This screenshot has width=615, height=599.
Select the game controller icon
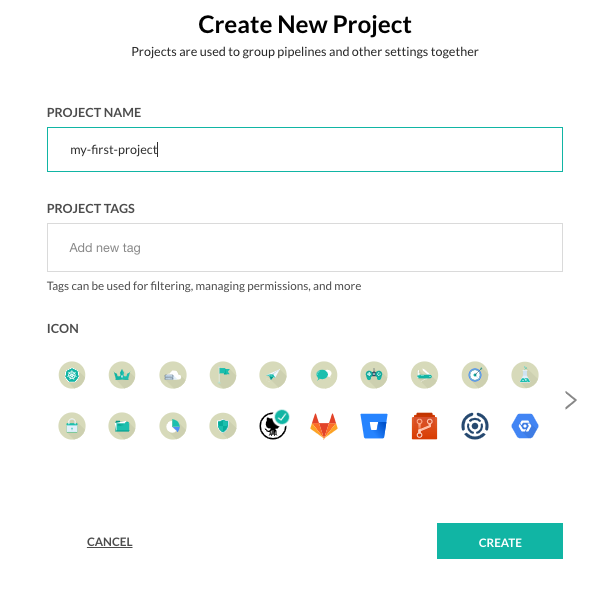[x=373, y=375]
